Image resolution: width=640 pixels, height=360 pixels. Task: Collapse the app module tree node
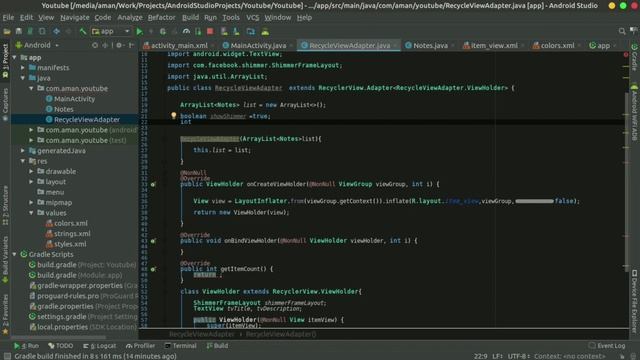(15, 58)
